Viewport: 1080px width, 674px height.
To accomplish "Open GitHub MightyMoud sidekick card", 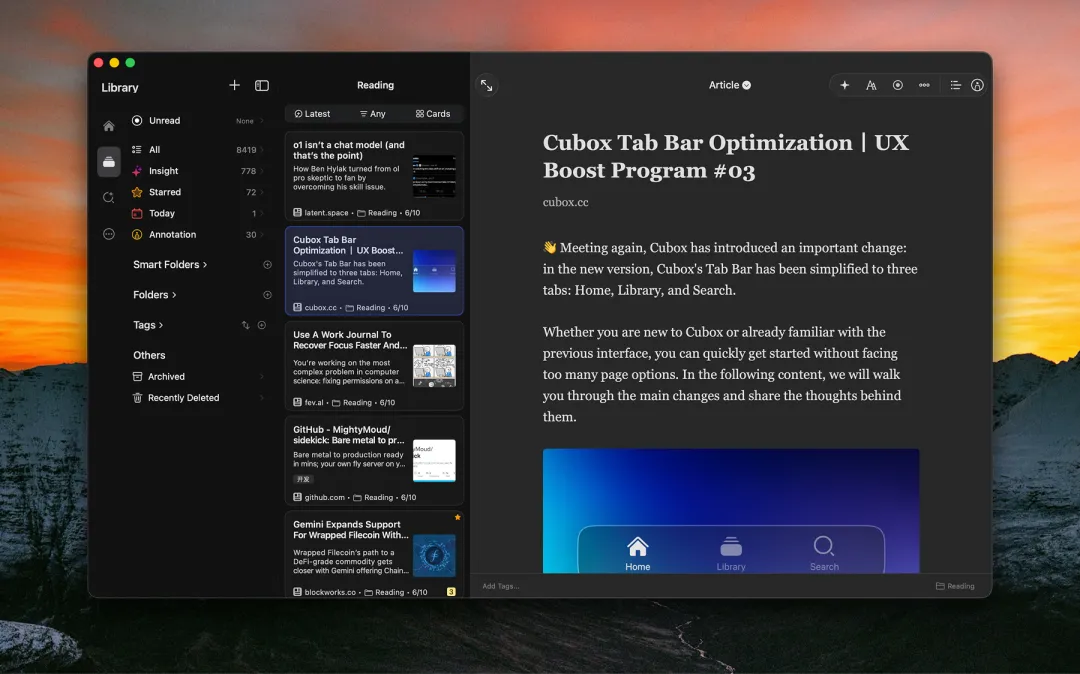I will [374, 461].
